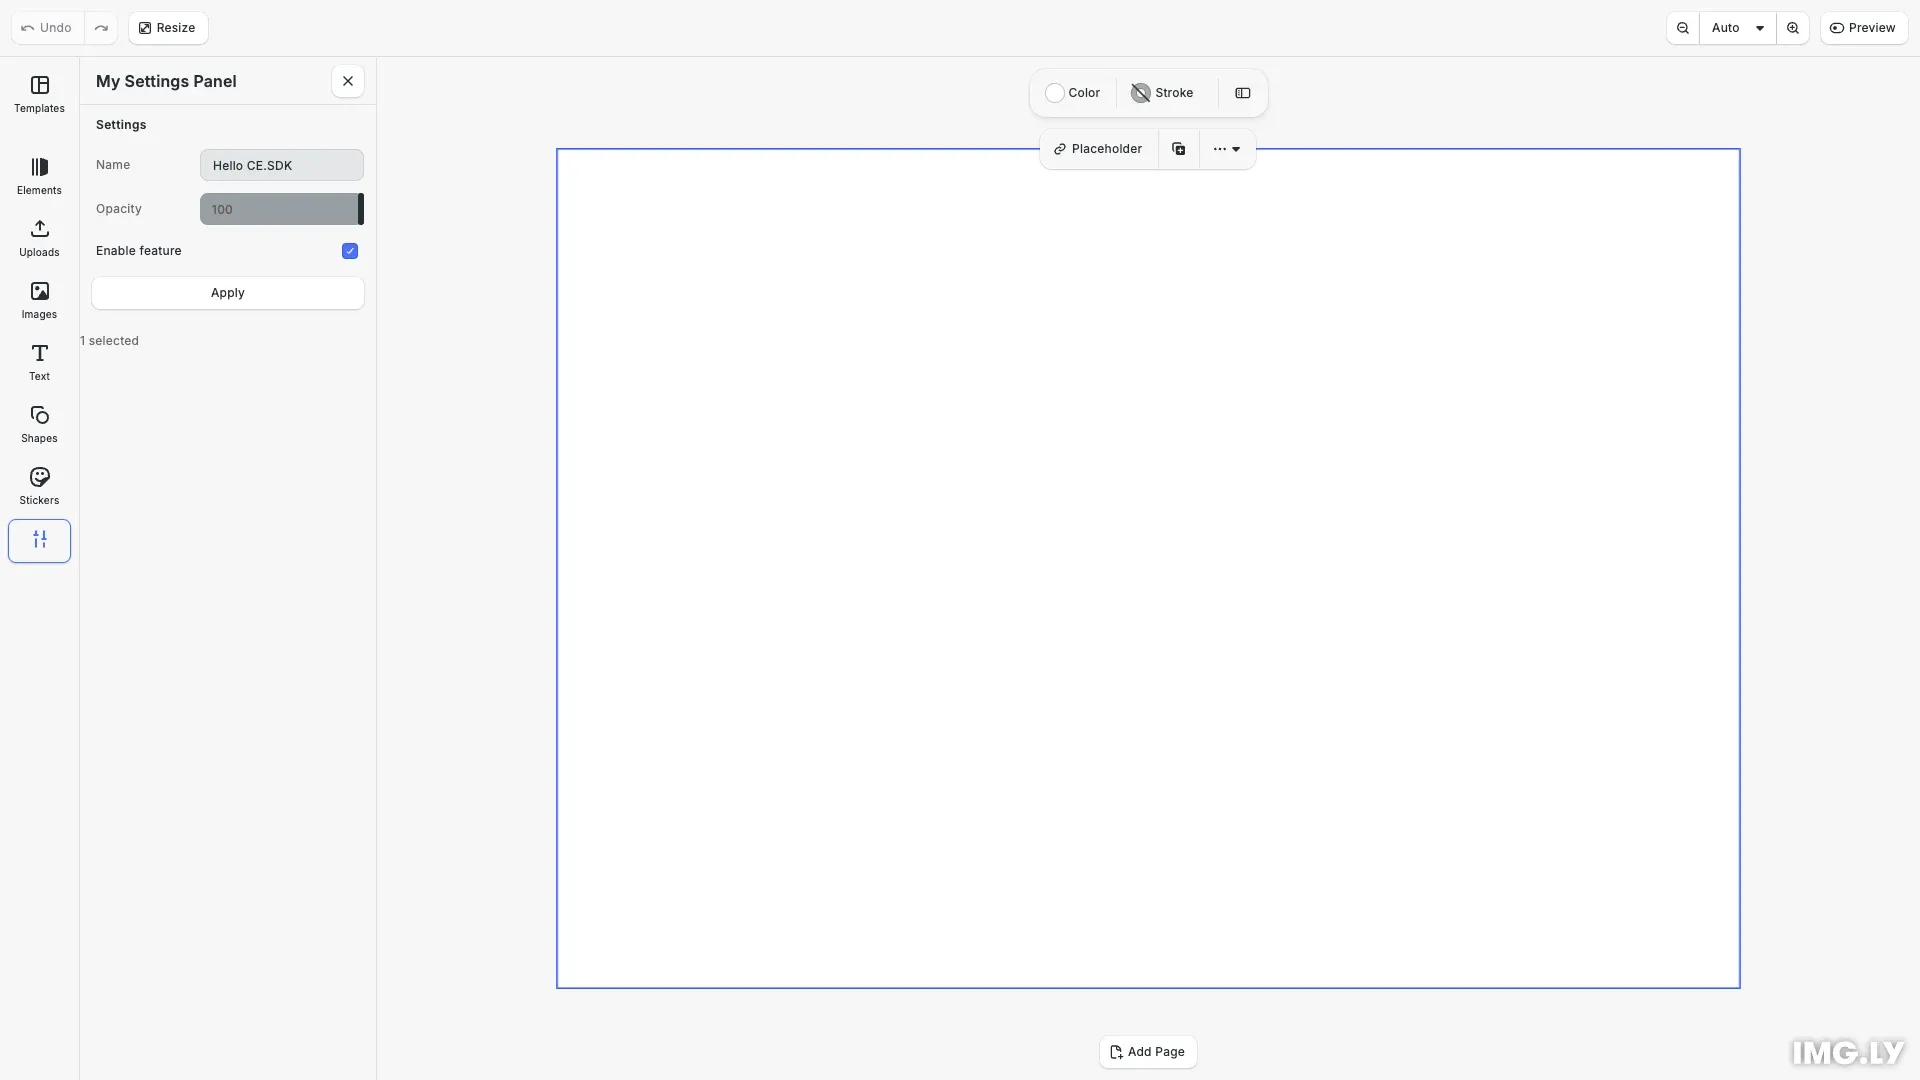Image resolution: width=1920 pixels, height=1080 pixels.
Task: Open the custom settings panel icon
Action: click(x=39, y=541)
